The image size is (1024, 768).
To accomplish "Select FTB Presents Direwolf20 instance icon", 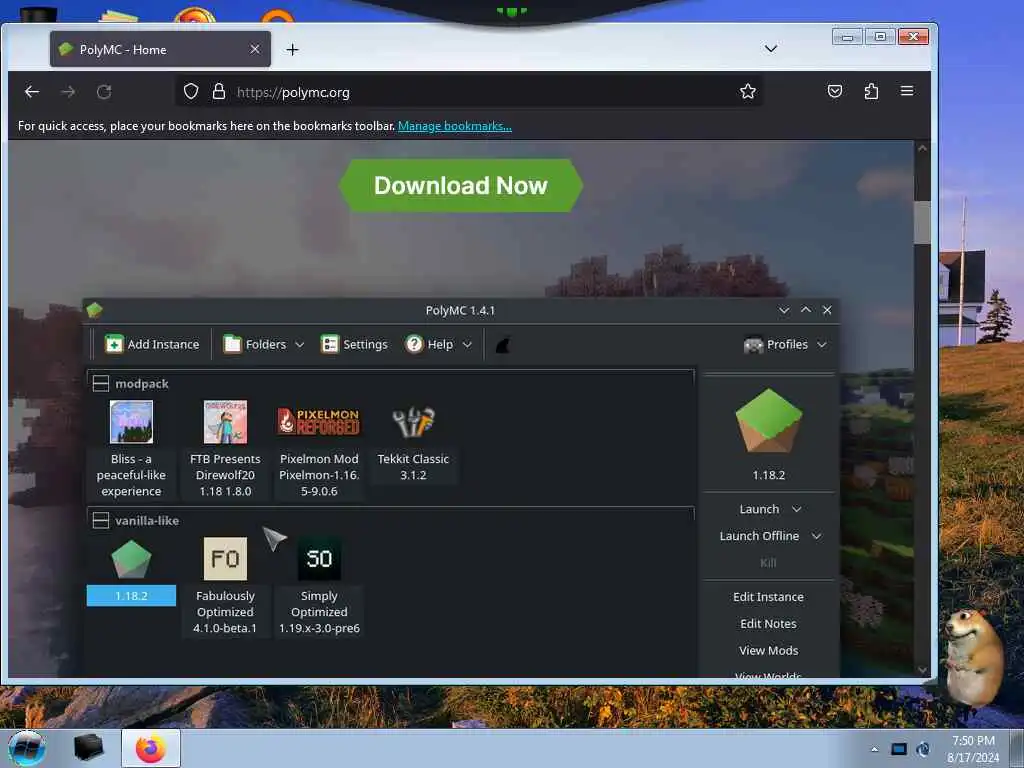I will click(x=225, y=423).
